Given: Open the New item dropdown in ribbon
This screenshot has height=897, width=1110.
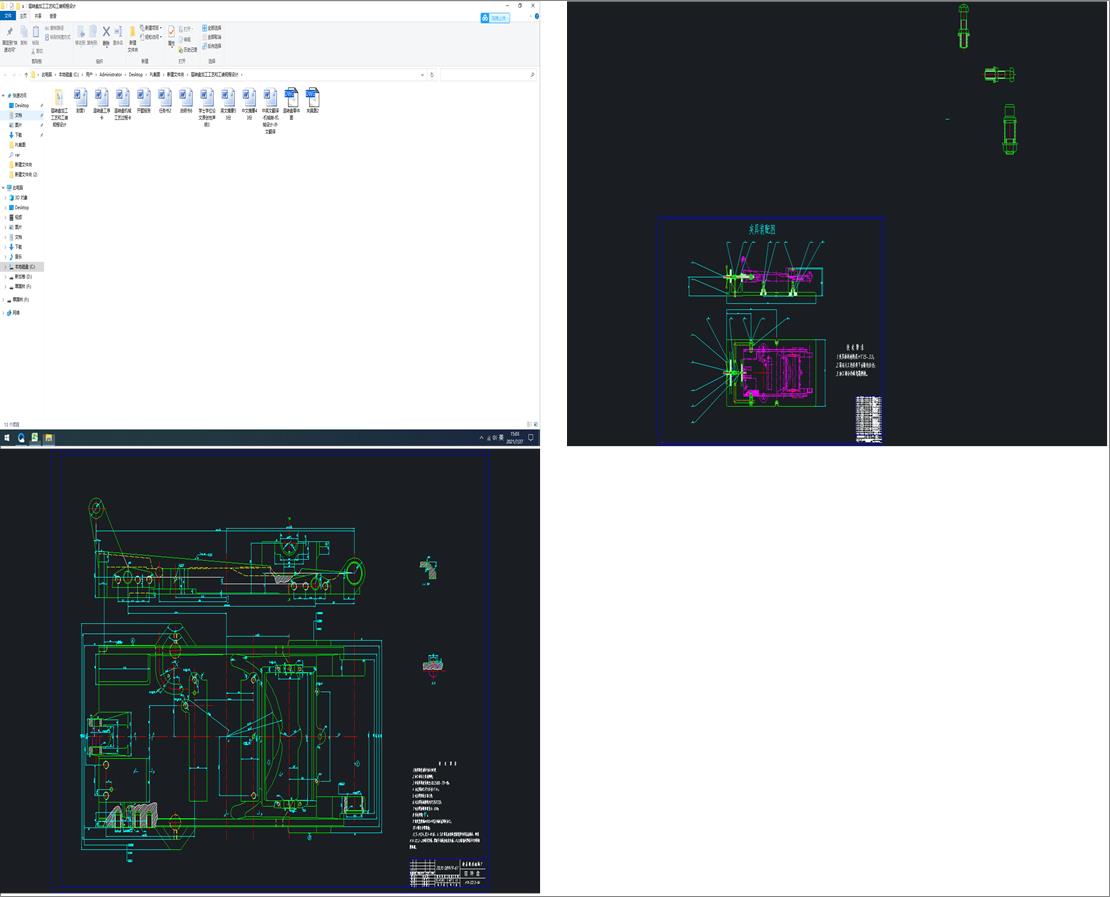Looking at the screenshot, I should tap(151, 28).
